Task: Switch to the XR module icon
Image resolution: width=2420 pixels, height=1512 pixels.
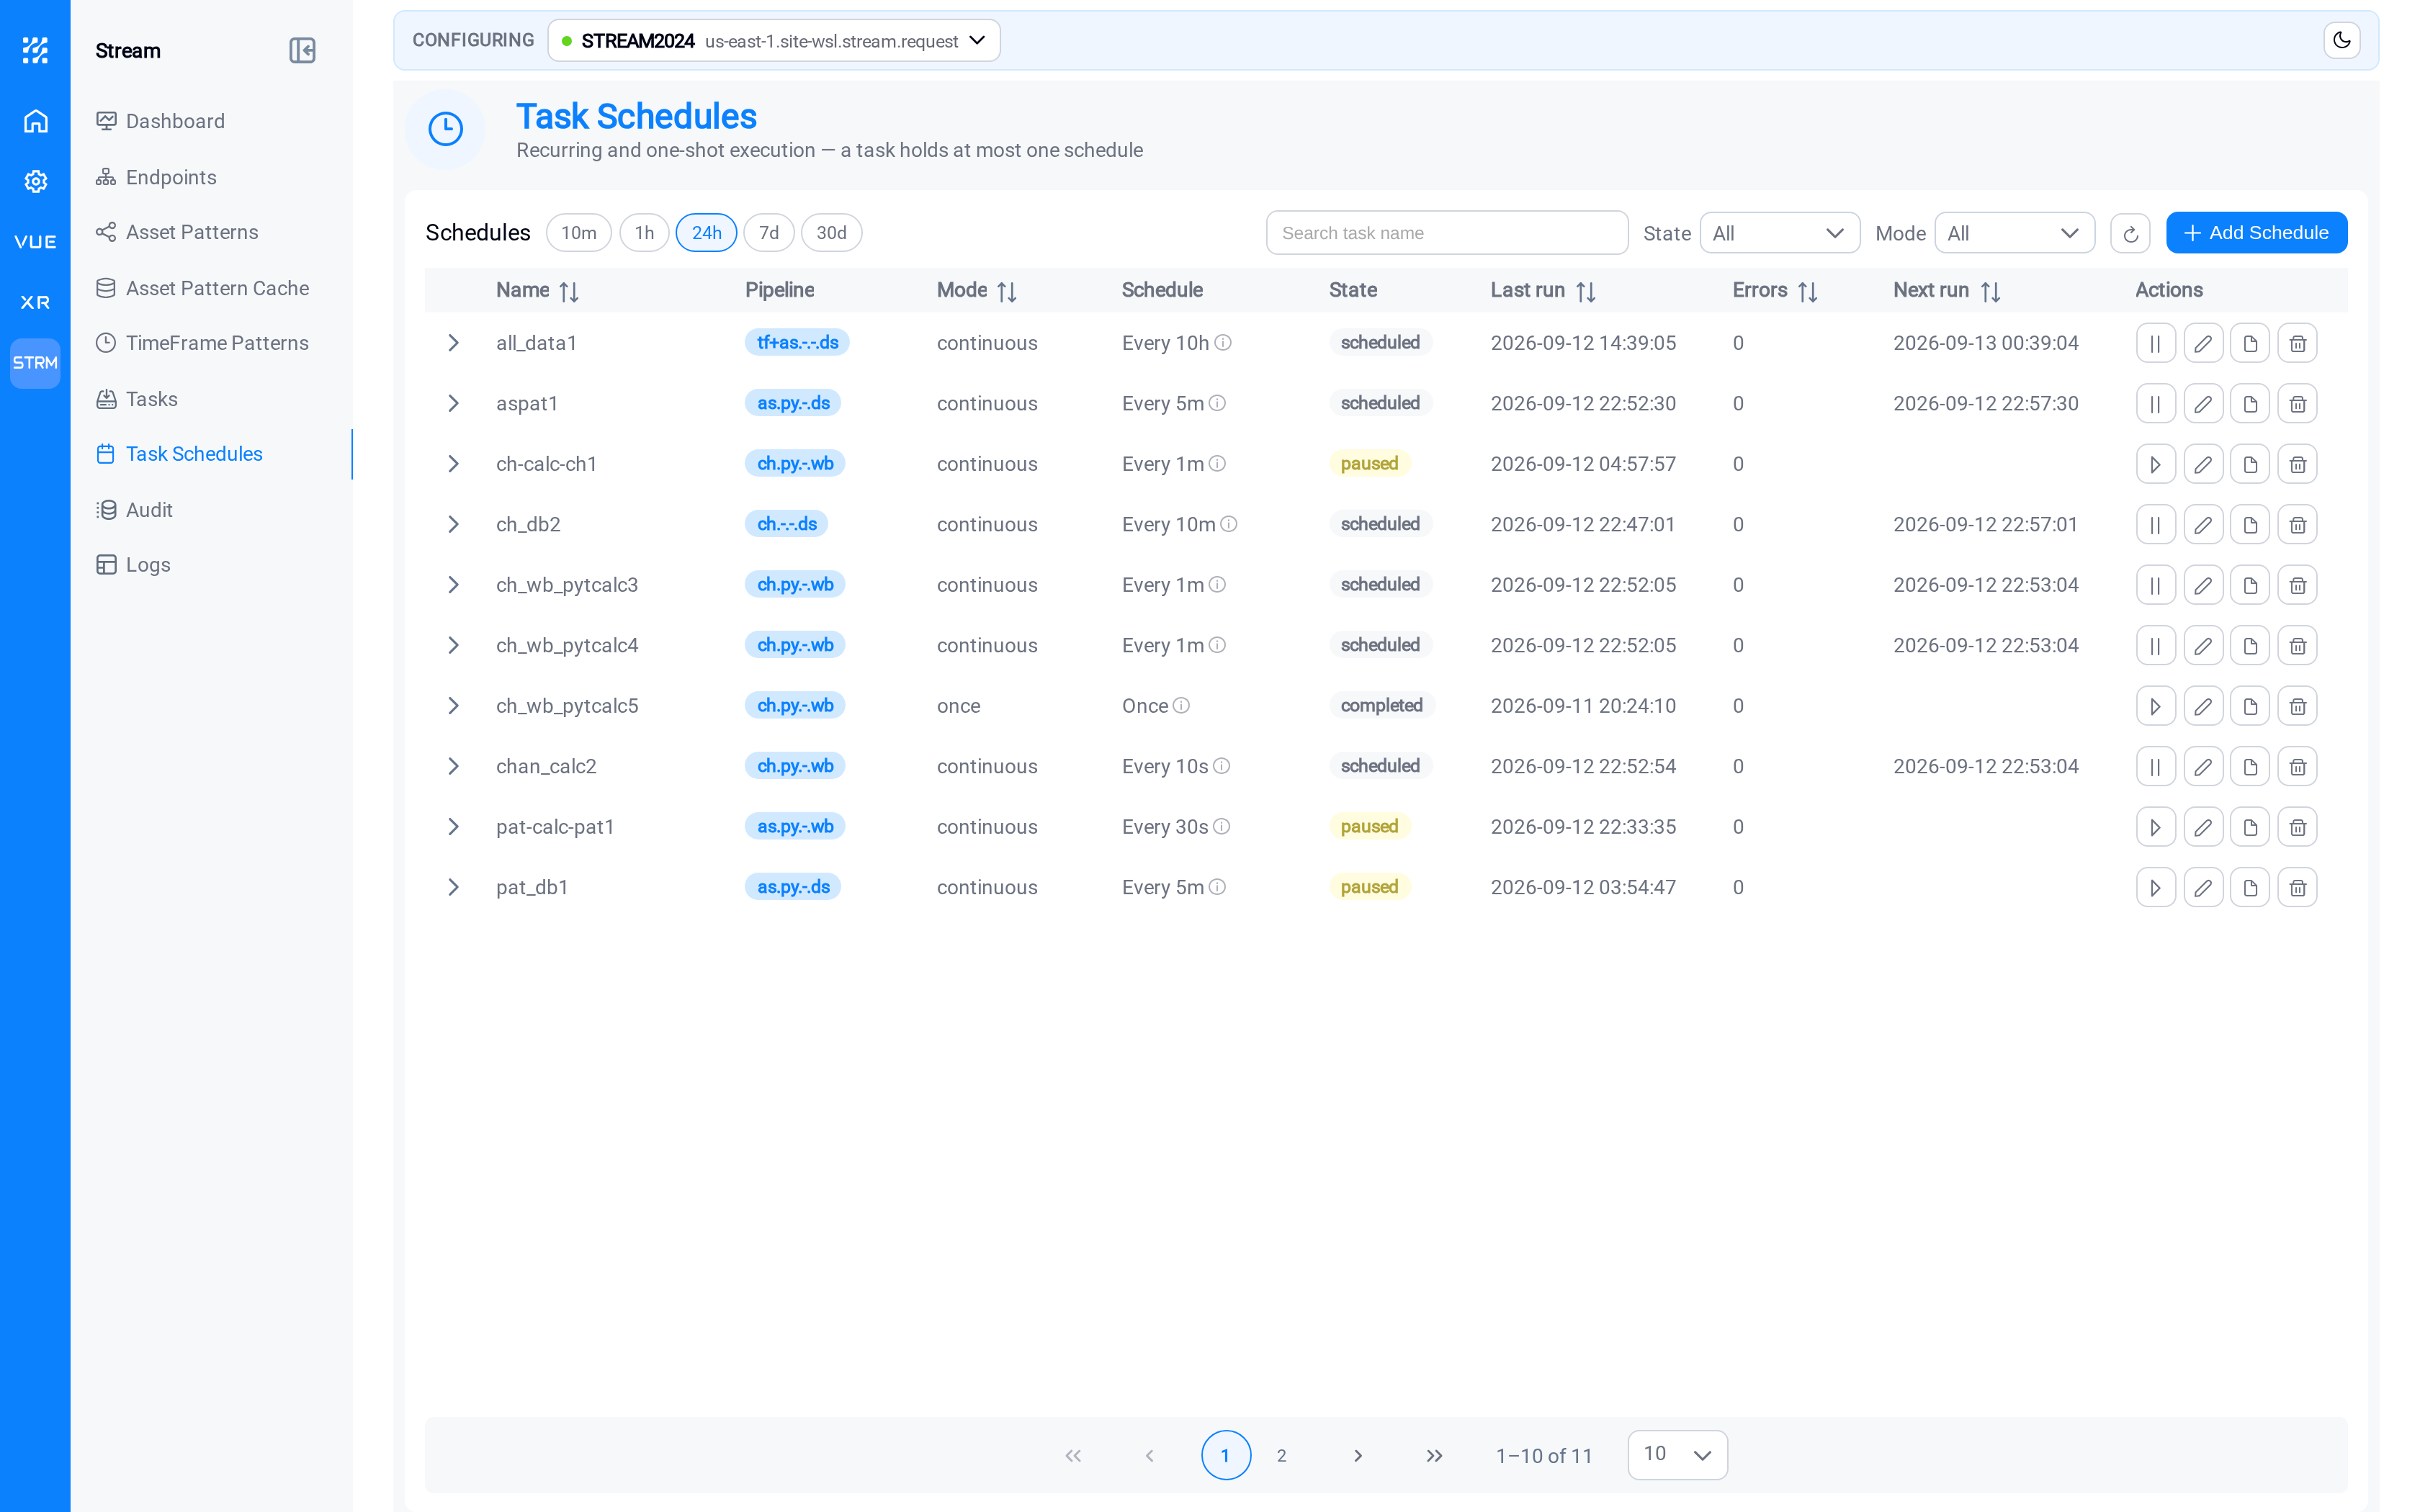Action: pyautogui.click(x=35, y=302)
